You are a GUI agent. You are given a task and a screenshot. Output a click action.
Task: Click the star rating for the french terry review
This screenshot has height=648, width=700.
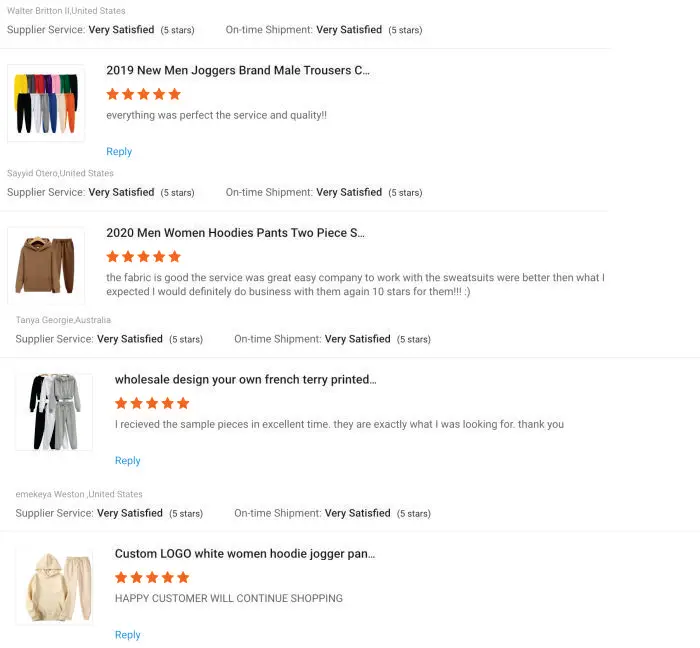pyautogui.click(x=152, y=404)
